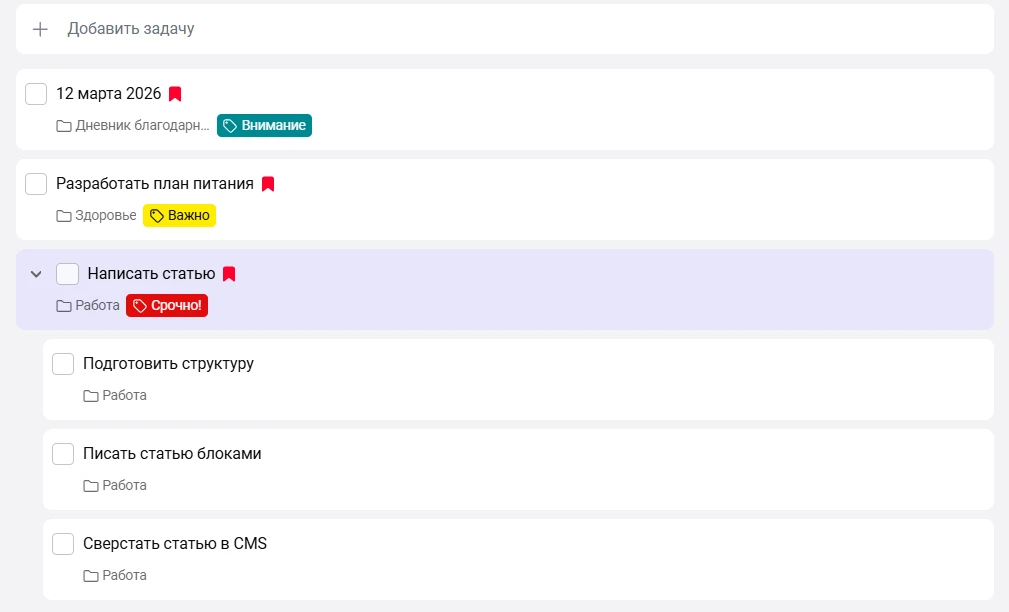This screenshot has width=1009, height=612.
Task: Select the 'Писать статью блоками' subtask title
Action: (172, 454)
